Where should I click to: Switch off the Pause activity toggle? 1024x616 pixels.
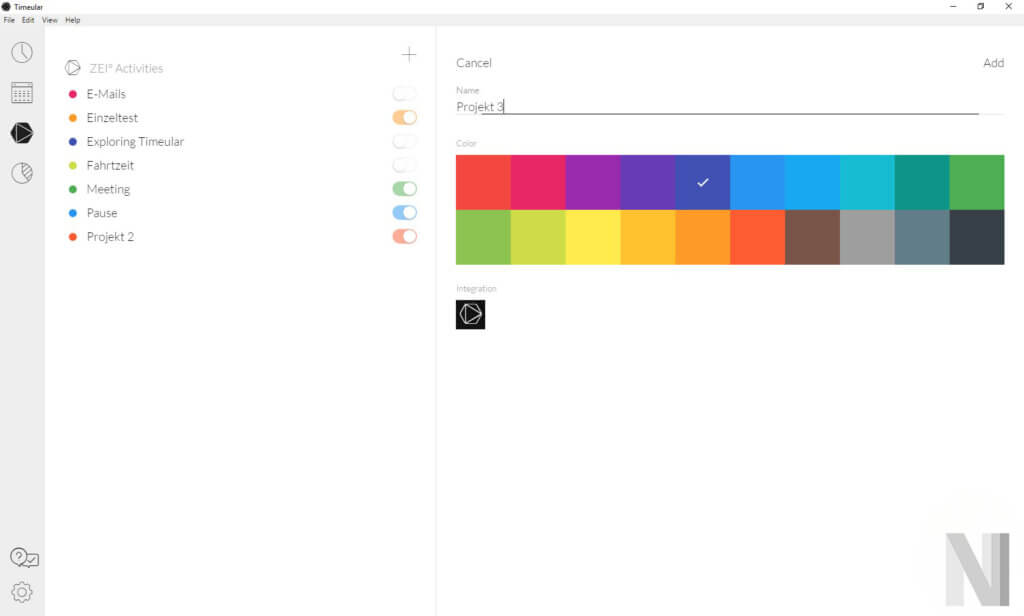pyautogui.click(x=404, y=213)
